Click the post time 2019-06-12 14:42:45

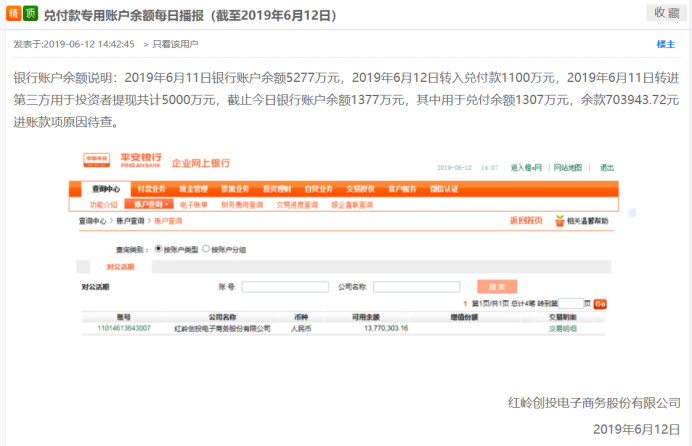[x=89, y=44]
